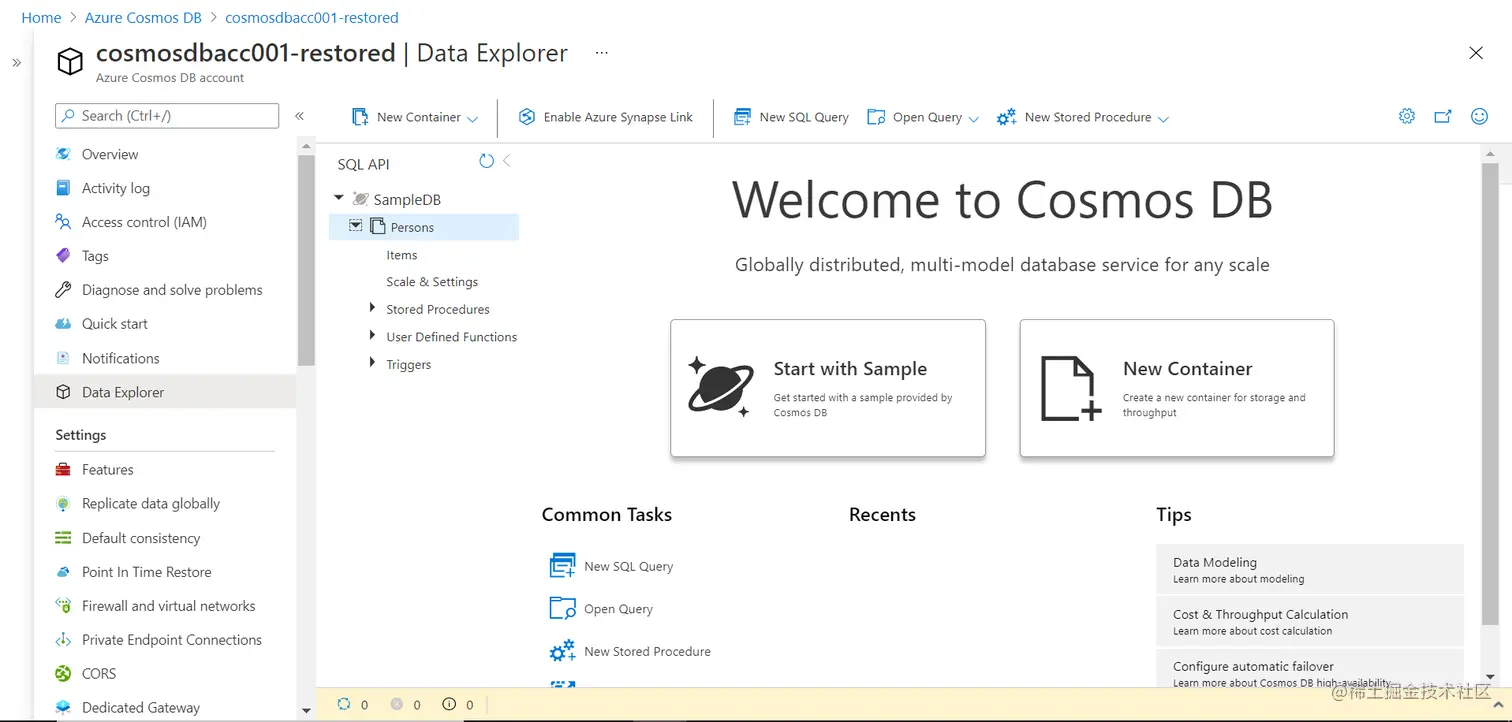Image resolution: width=1512 pixels, height=722 pixels.
Task: Click cosmosdbacc001-restored breadcrumb link
Action: (x=312, y=18)
